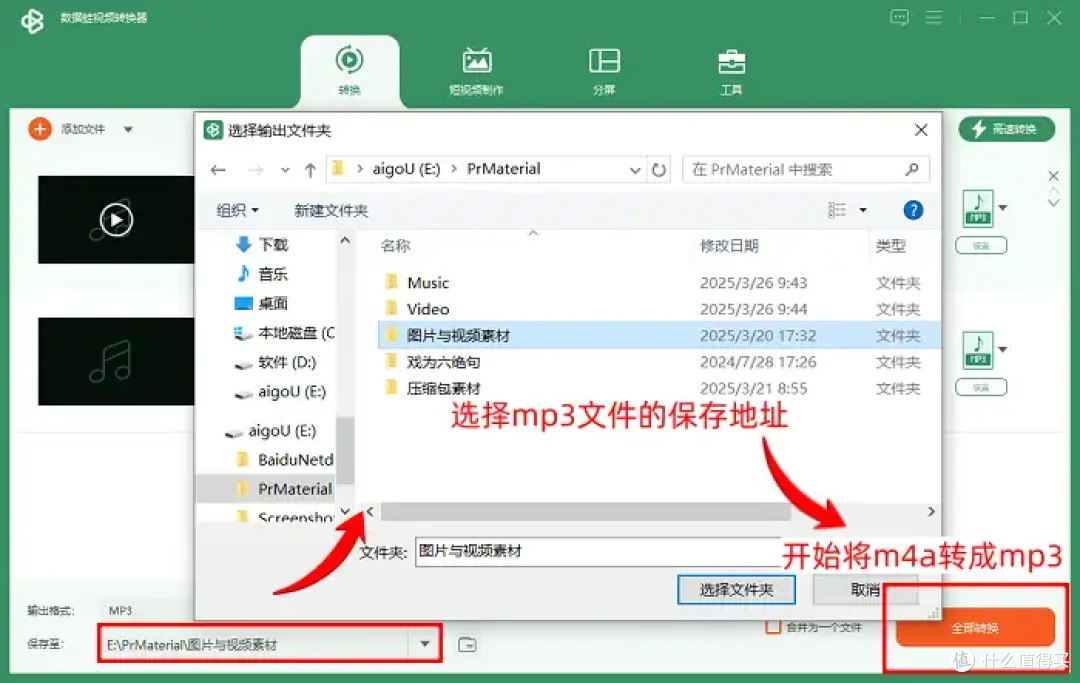The image size is (1080, 683).
Task: Click forward arrow in folder dialog
Action: [256, 169]
